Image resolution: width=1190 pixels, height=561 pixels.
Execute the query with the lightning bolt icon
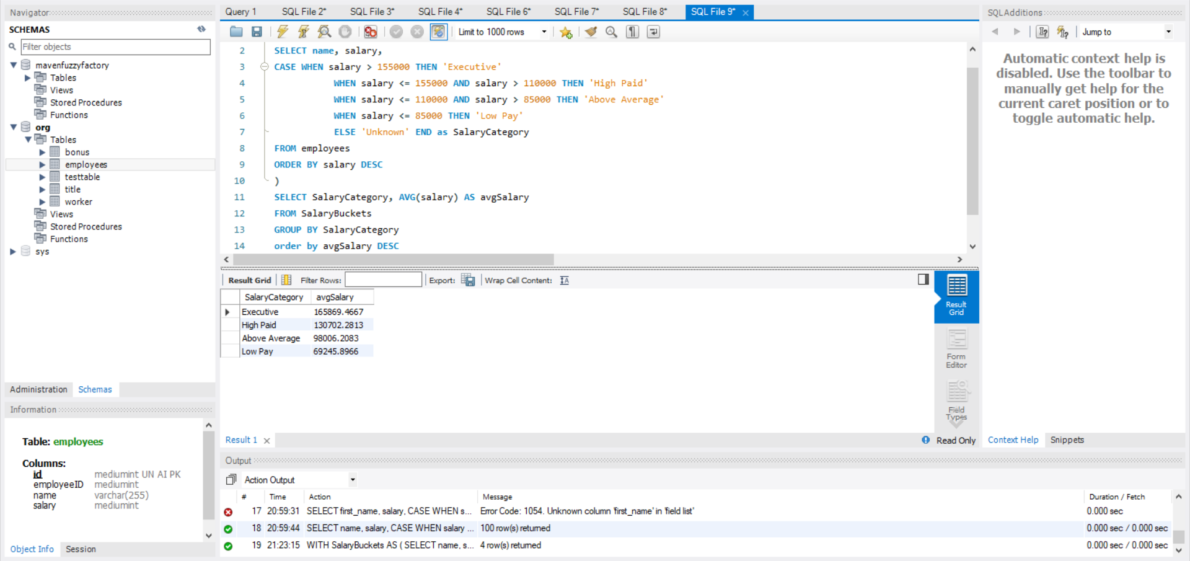point(284,32)
